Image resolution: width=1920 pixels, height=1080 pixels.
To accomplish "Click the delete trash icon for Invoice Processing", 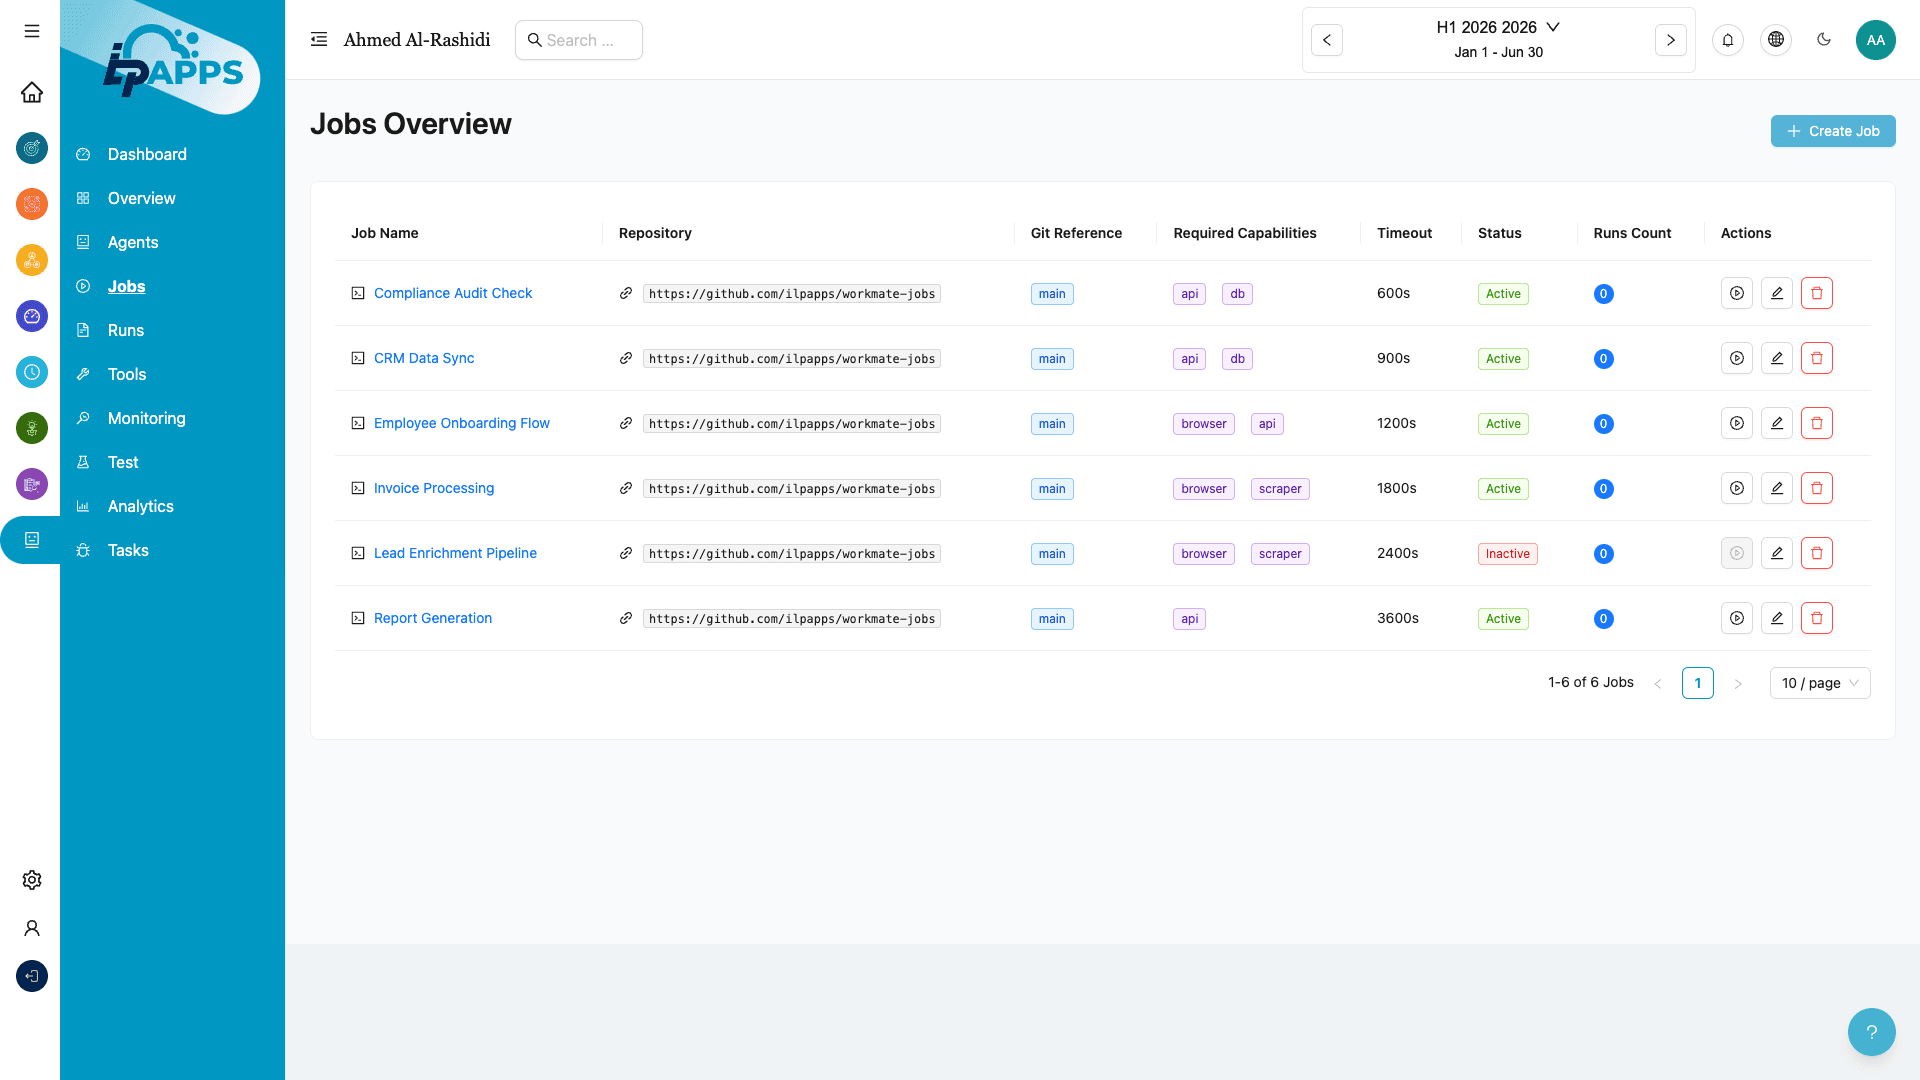I will (x=1817, y=488).
